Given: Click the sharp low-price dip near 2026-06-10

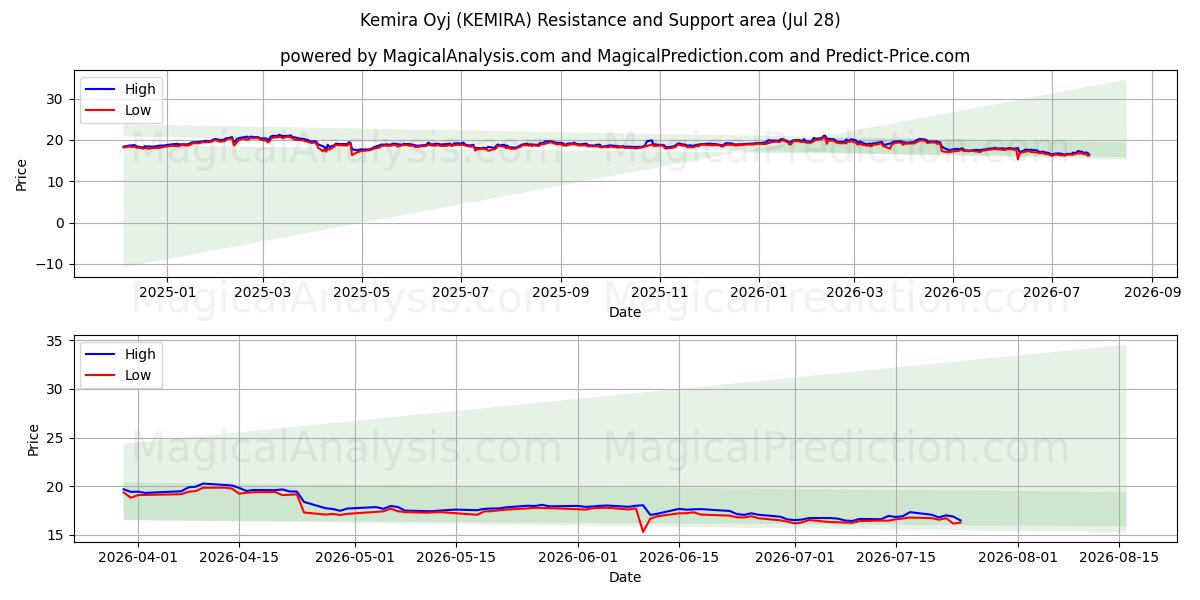Looking at the screenshot, I should pos(643,530).
